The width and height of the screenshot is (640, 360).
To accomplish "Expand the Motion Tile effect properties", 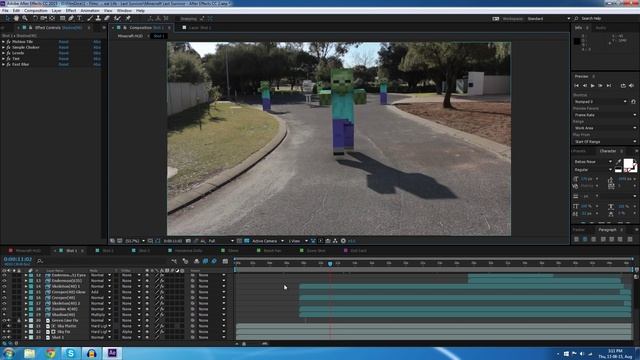I will pos(3,42).
